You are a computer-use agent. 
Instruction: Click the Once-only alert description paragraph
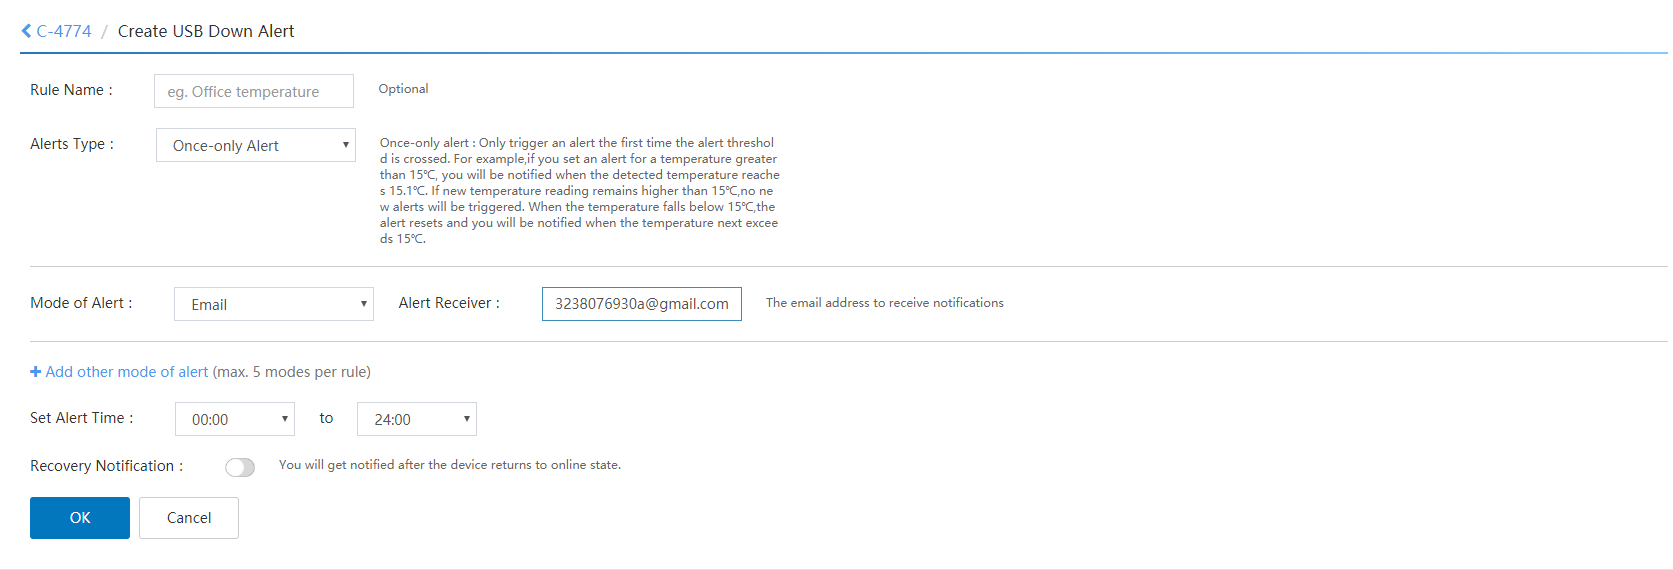(579, 191)
